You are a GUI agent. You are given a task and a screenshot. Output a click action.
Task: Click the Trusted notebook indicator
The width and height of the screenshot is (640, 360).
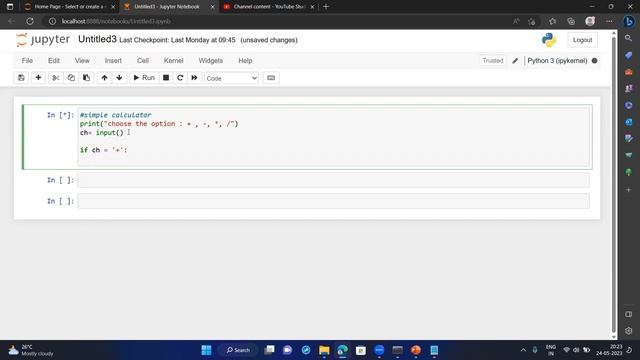click(x=493, y=60)
